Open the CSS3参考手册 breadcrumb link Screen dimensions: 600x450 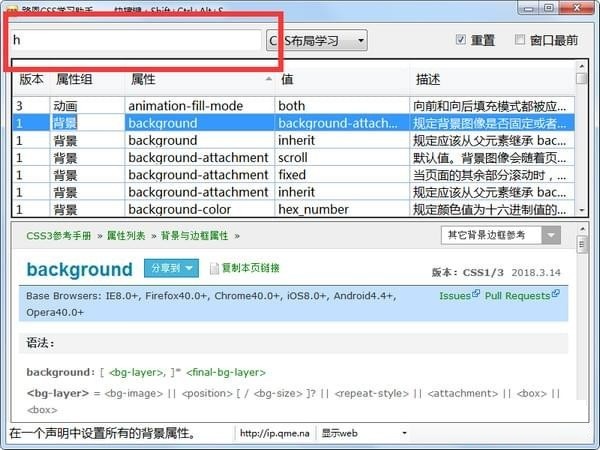click(57, 235)
